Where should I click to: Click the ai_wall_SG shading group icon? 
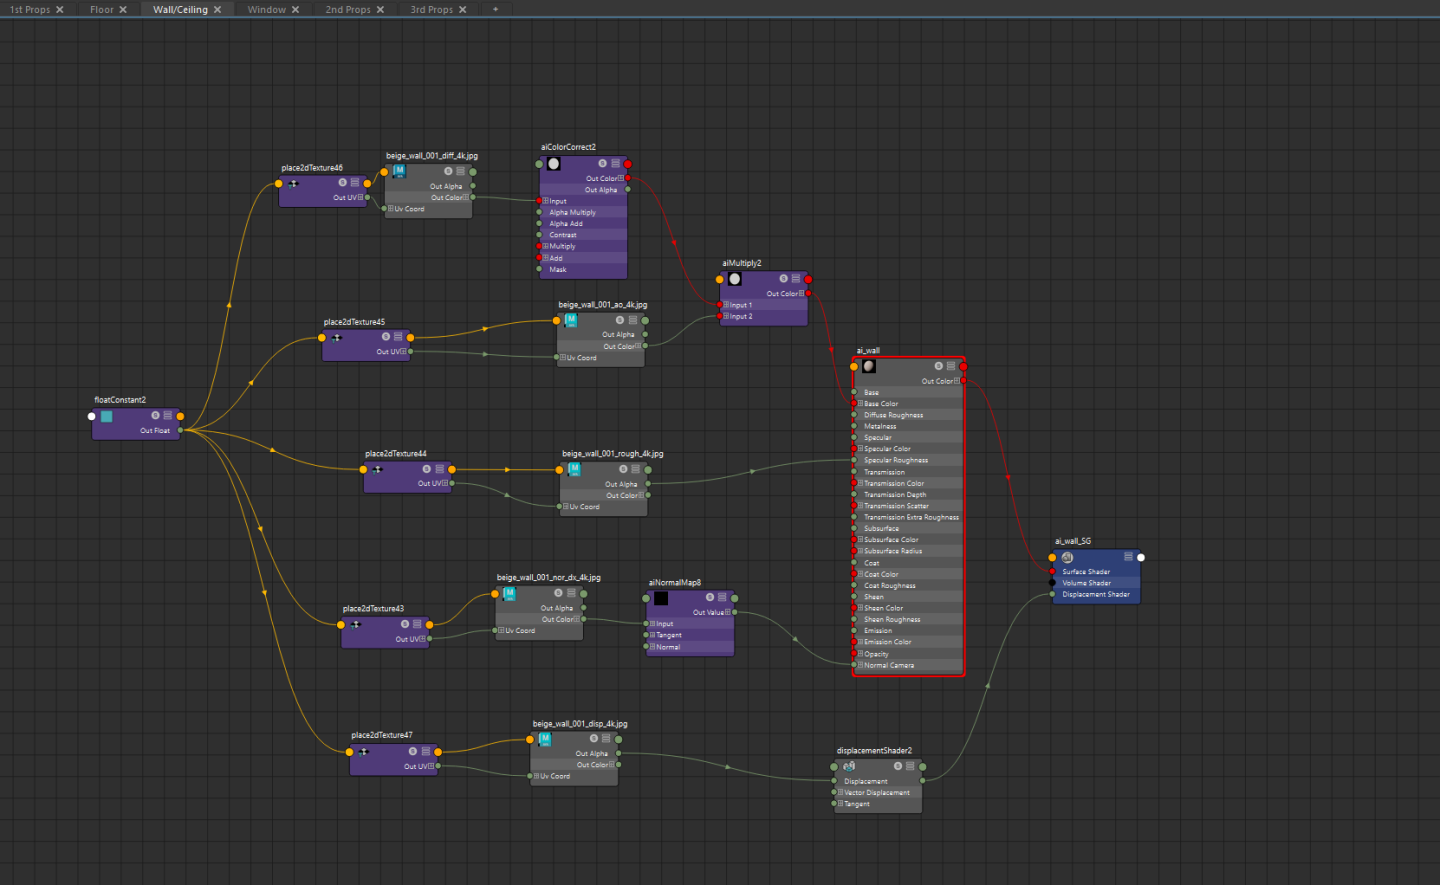[1068, 557]
